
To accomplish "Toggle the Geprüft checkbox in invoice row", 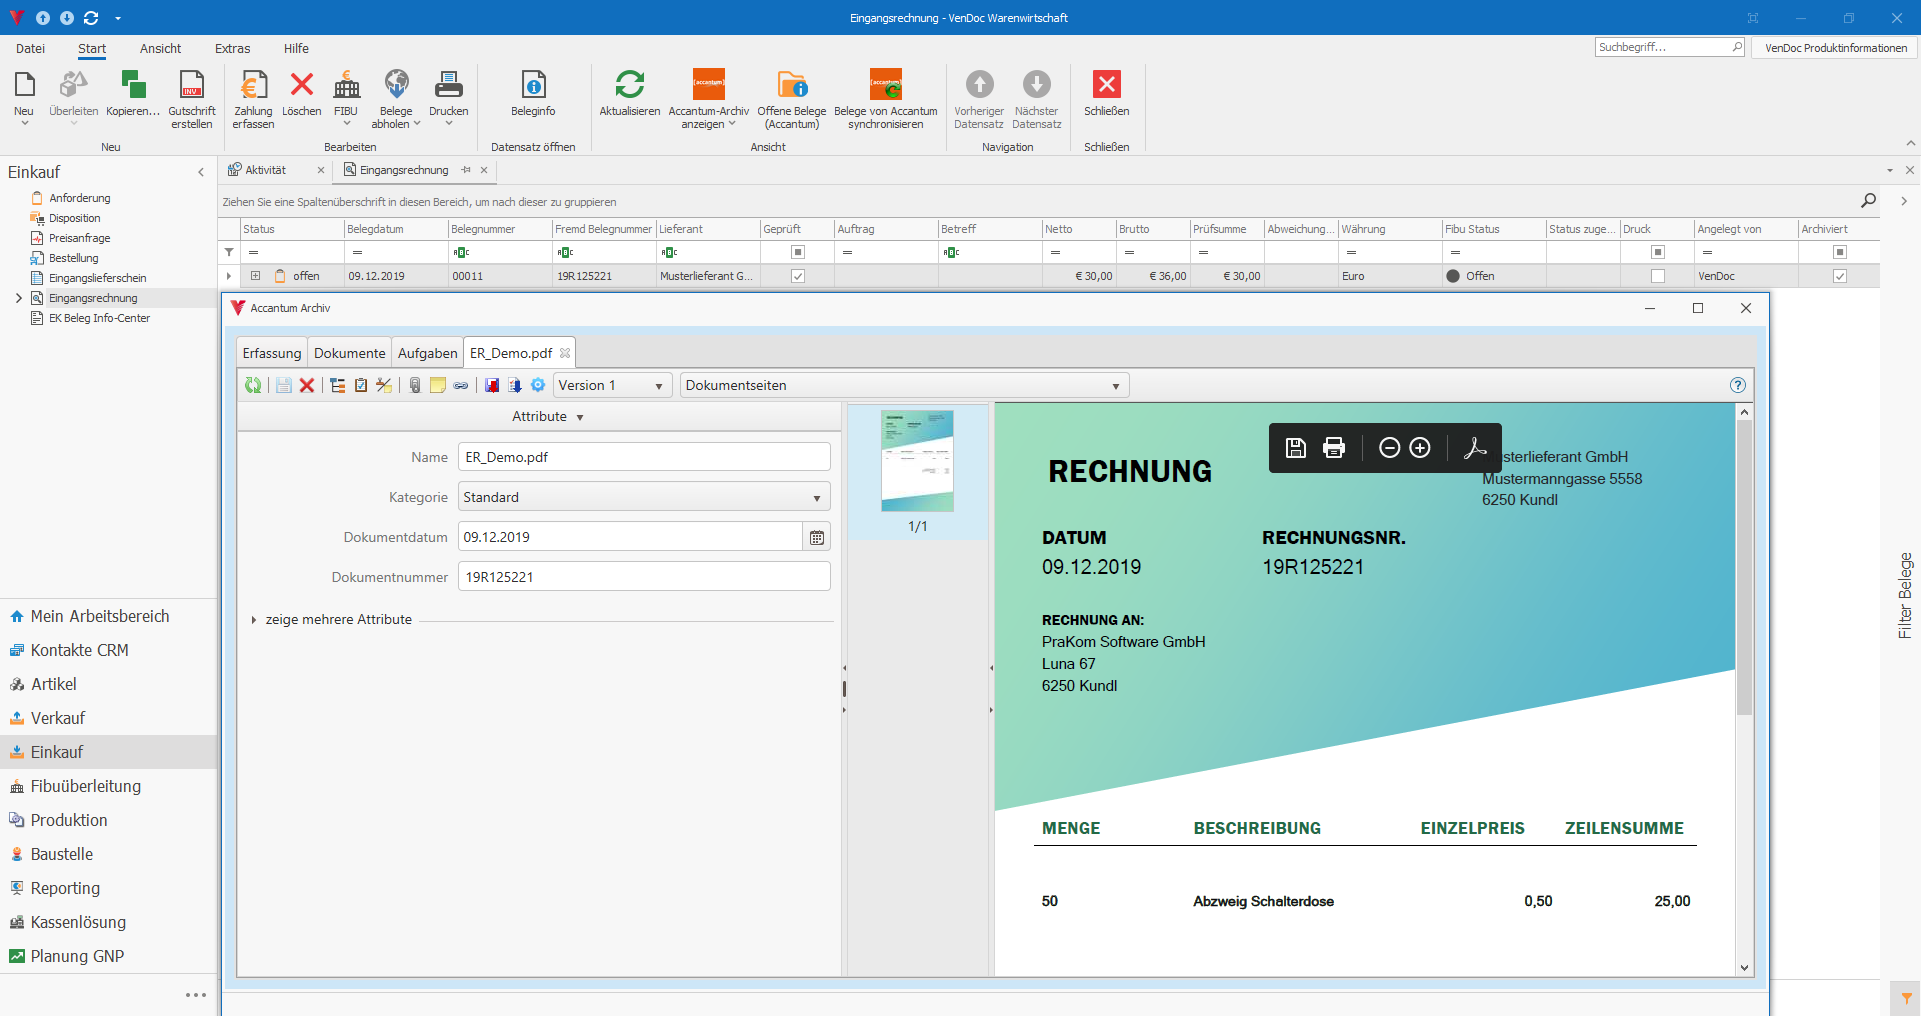I will pyautogui.click(x=797, y=276).
